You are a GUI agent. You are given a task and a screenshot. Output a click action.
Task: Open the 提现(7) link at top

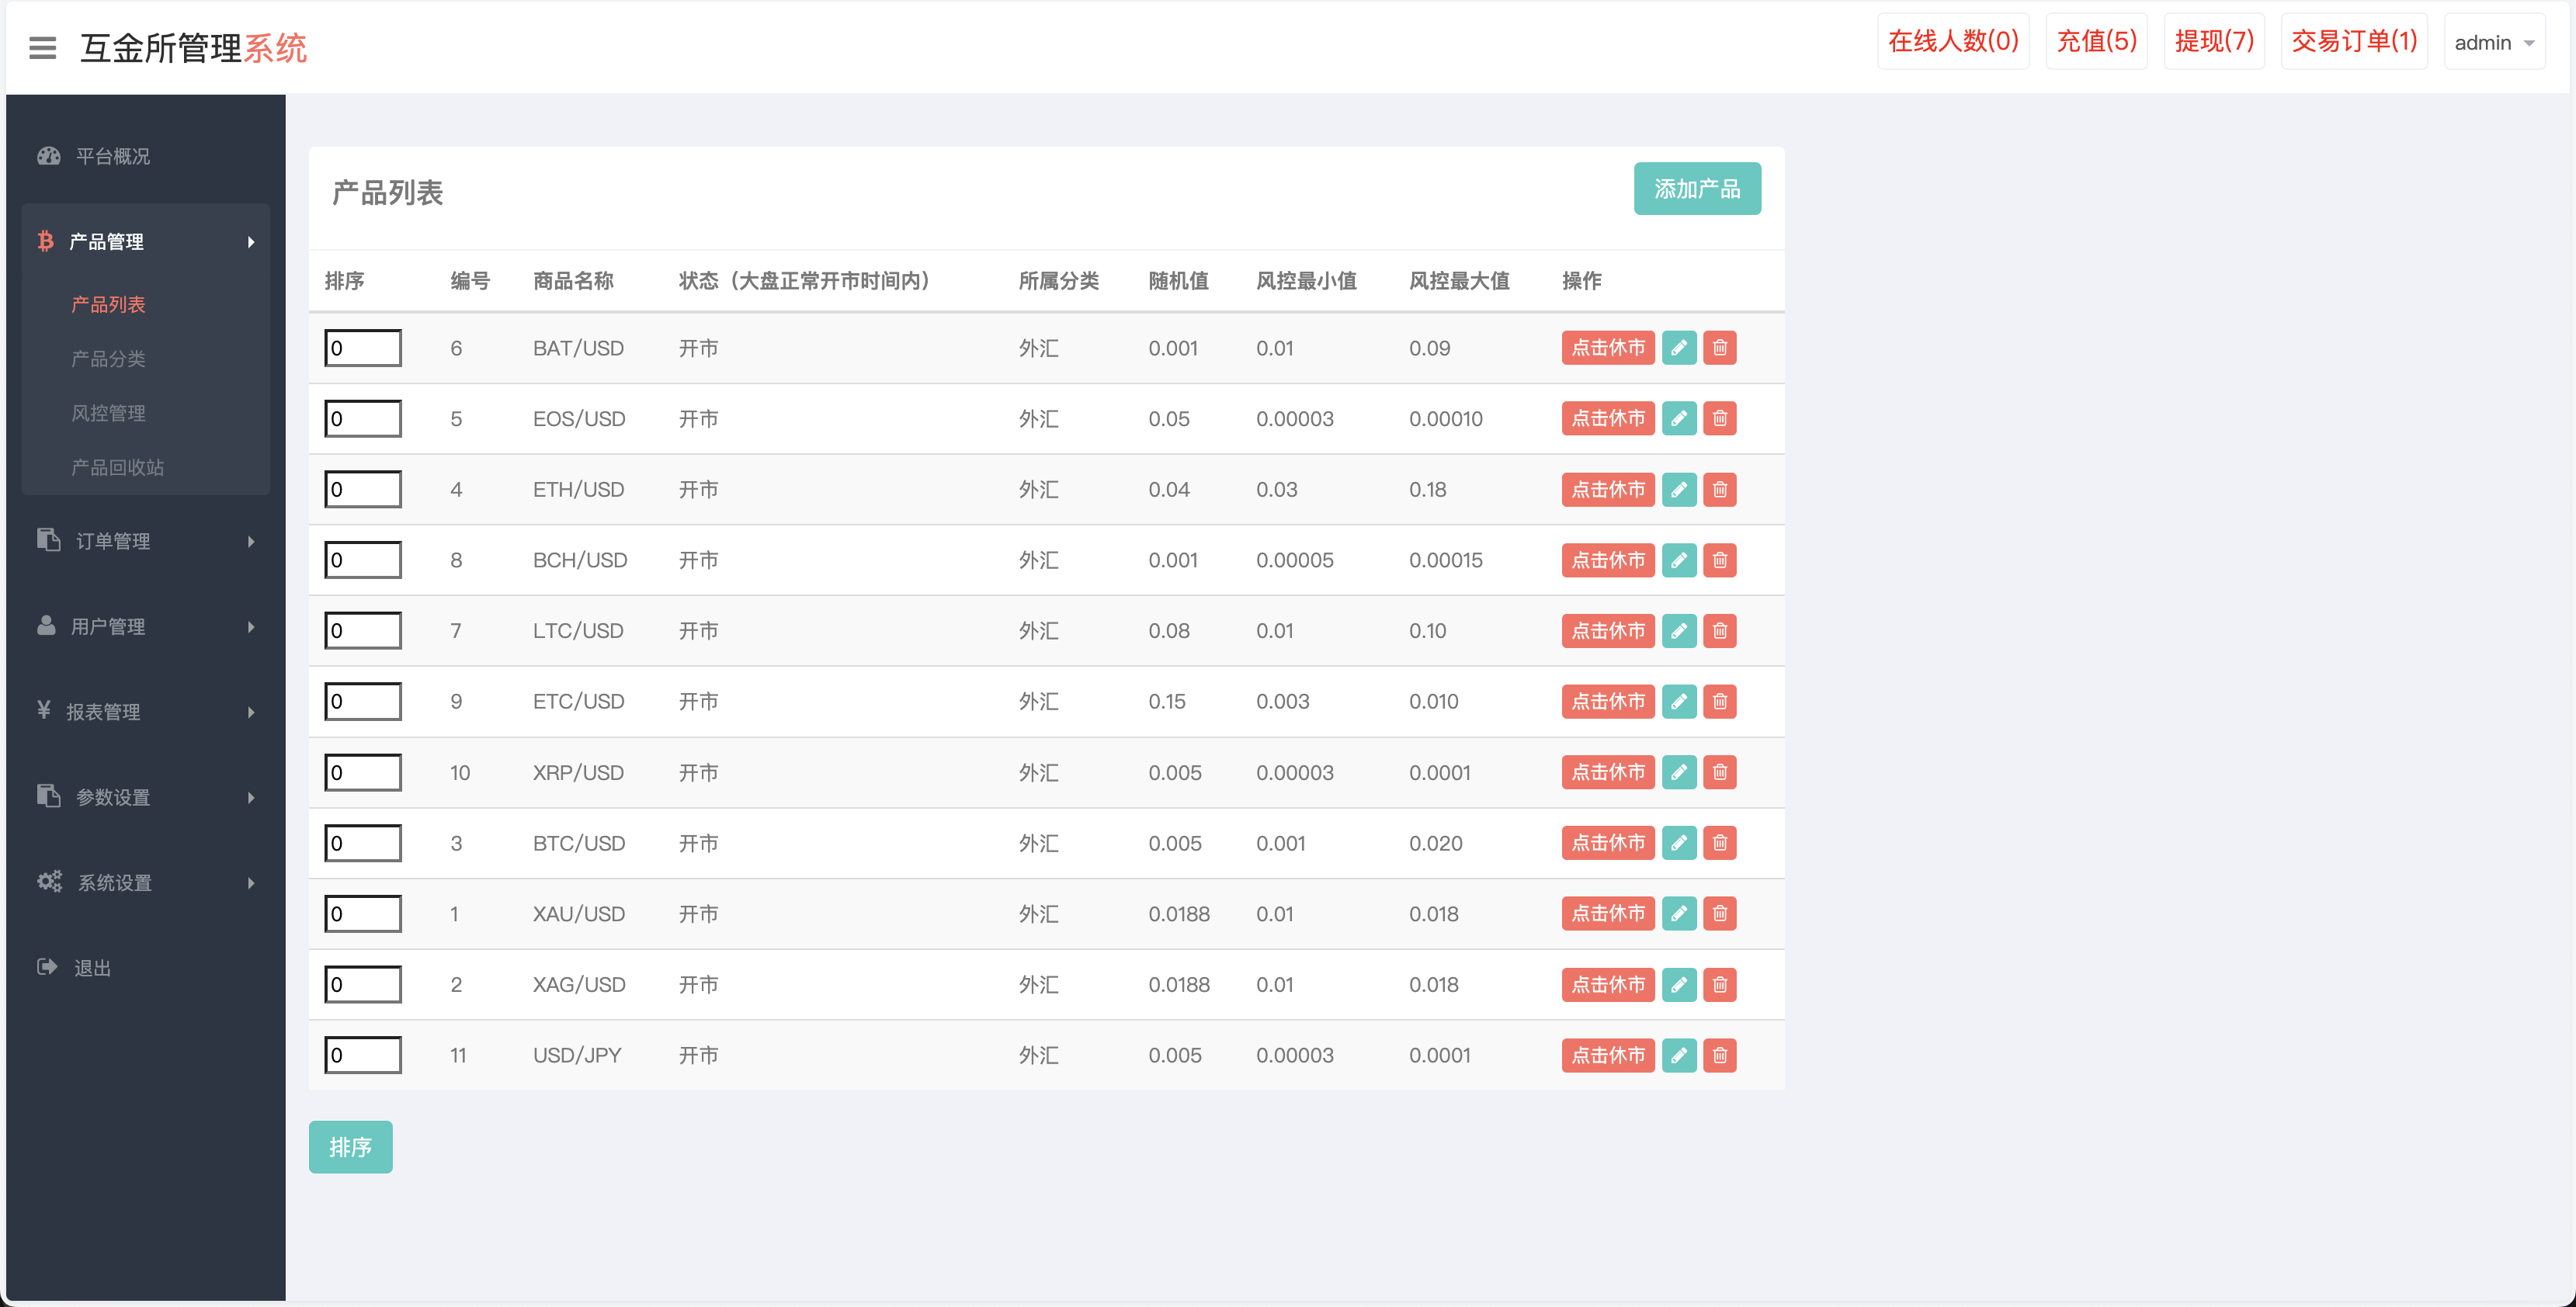point(2214,41)
